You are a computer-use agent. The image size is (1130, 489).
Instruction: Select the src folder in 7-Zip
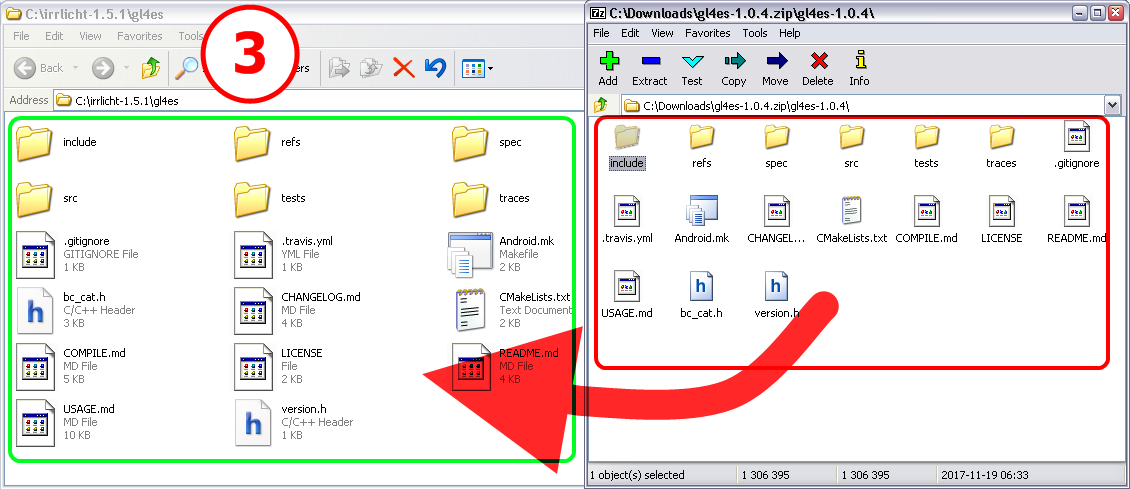(851, 146)
